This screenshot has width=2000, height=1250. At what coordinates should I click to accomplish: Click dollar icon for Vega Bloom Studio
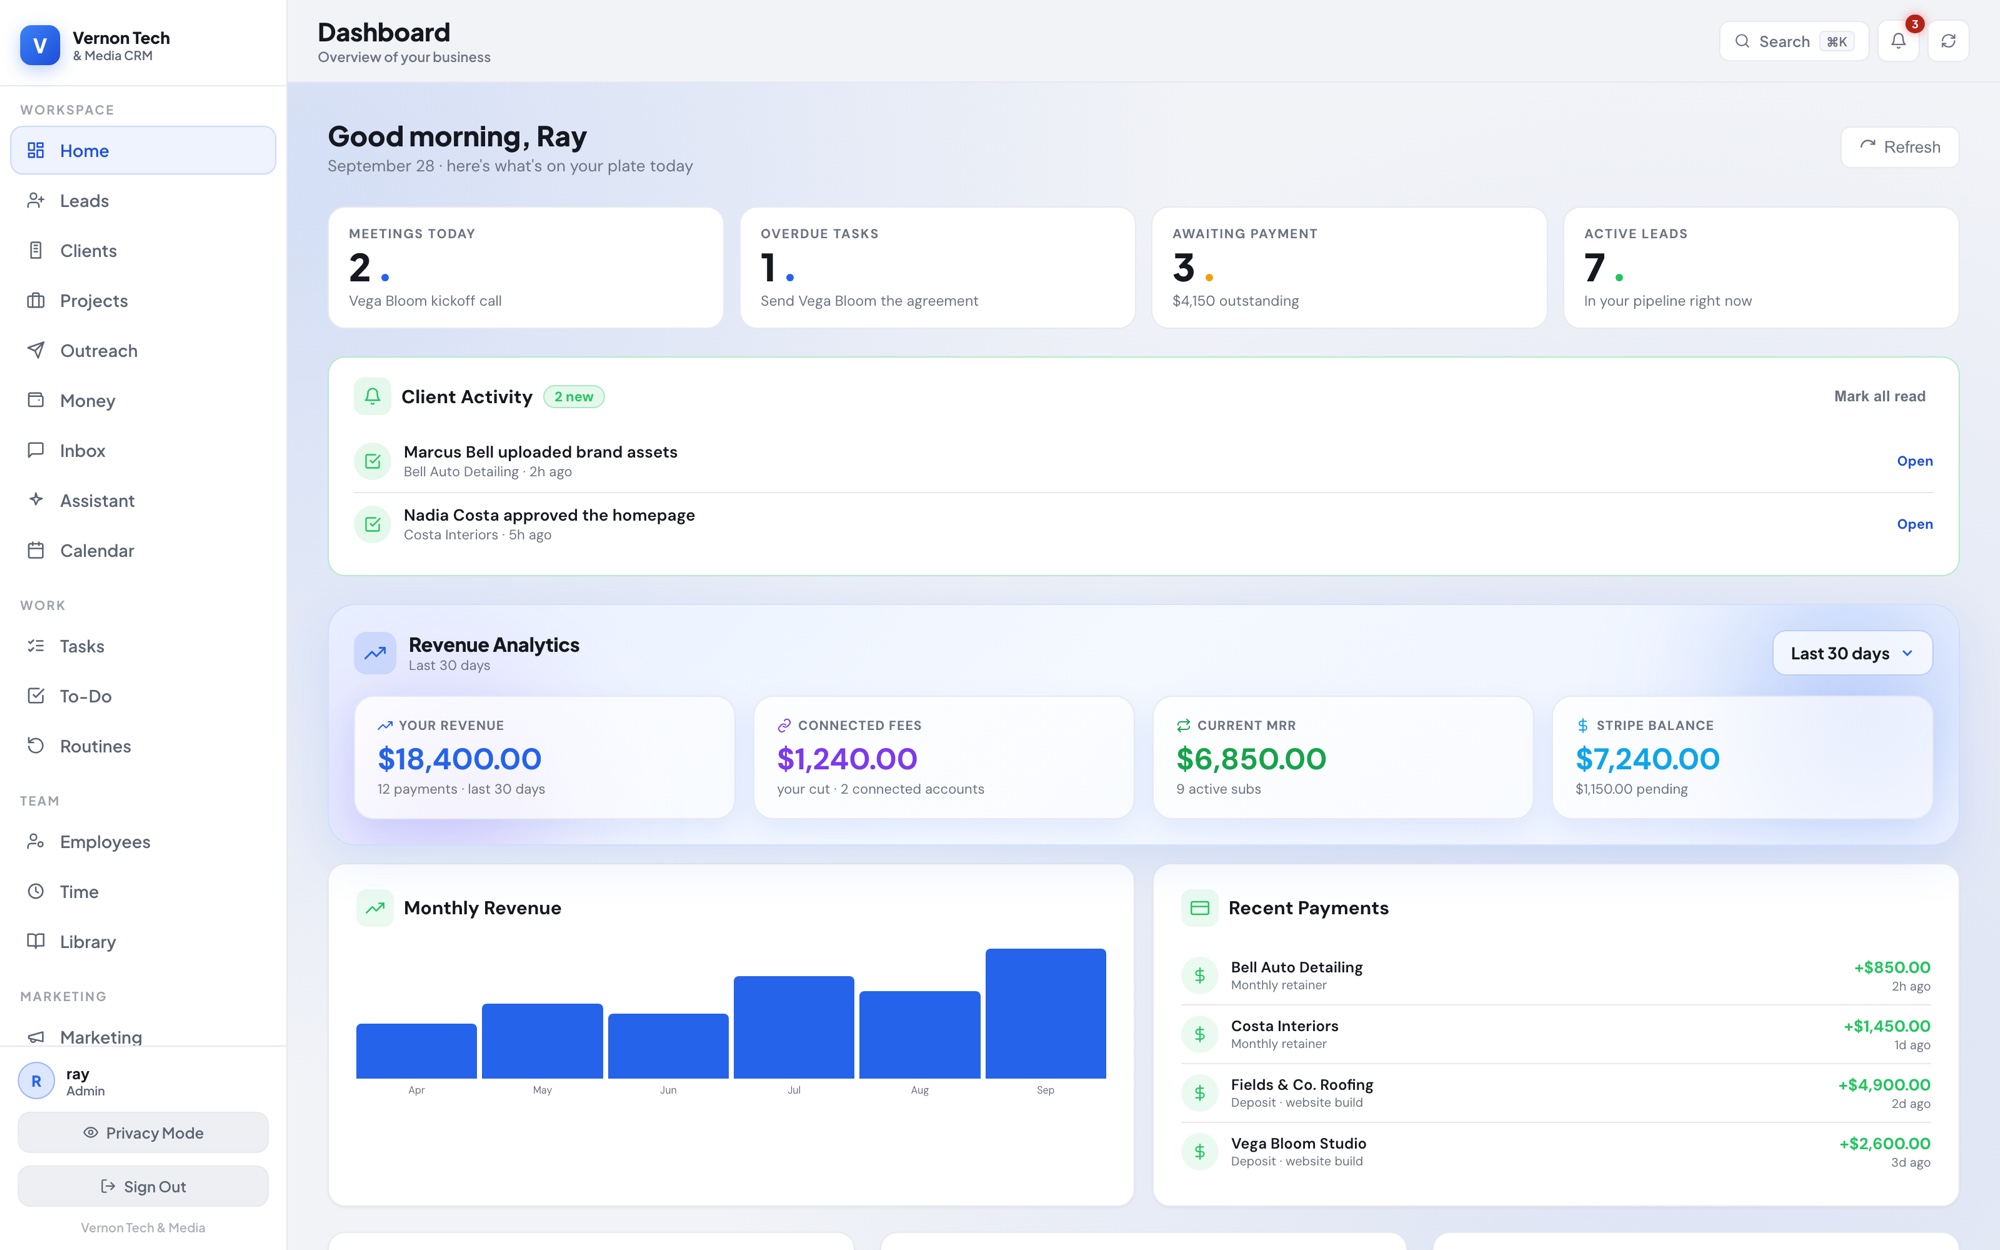[1200, 1152]
